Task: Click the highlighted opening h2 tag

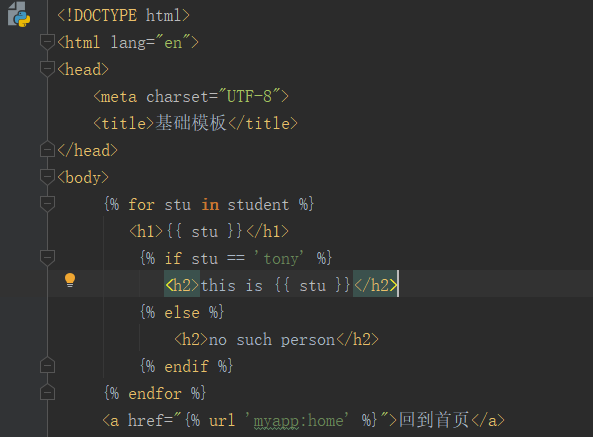Action: point(182,285)
